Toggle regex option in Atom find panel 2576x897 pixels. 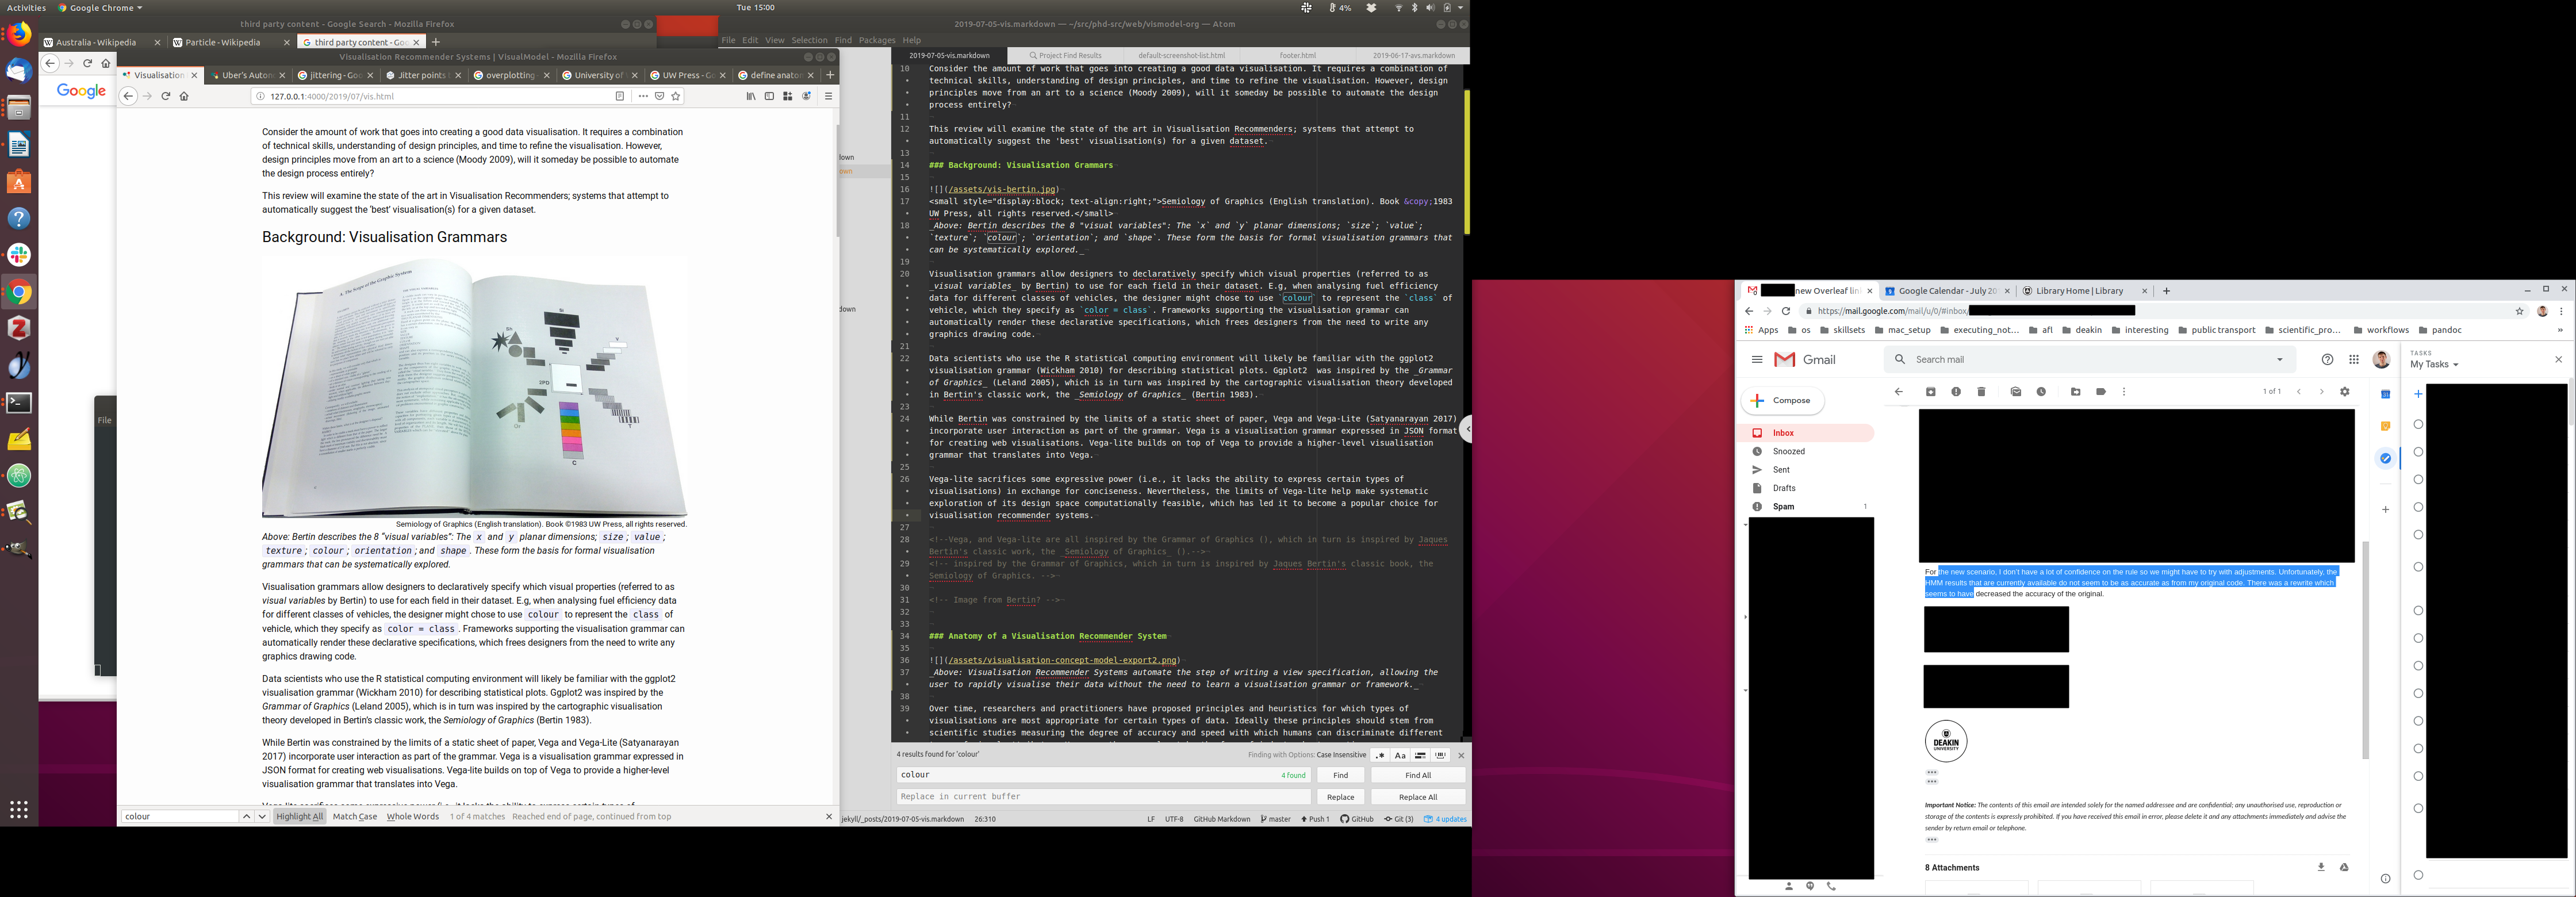(x=1380, y=755)
